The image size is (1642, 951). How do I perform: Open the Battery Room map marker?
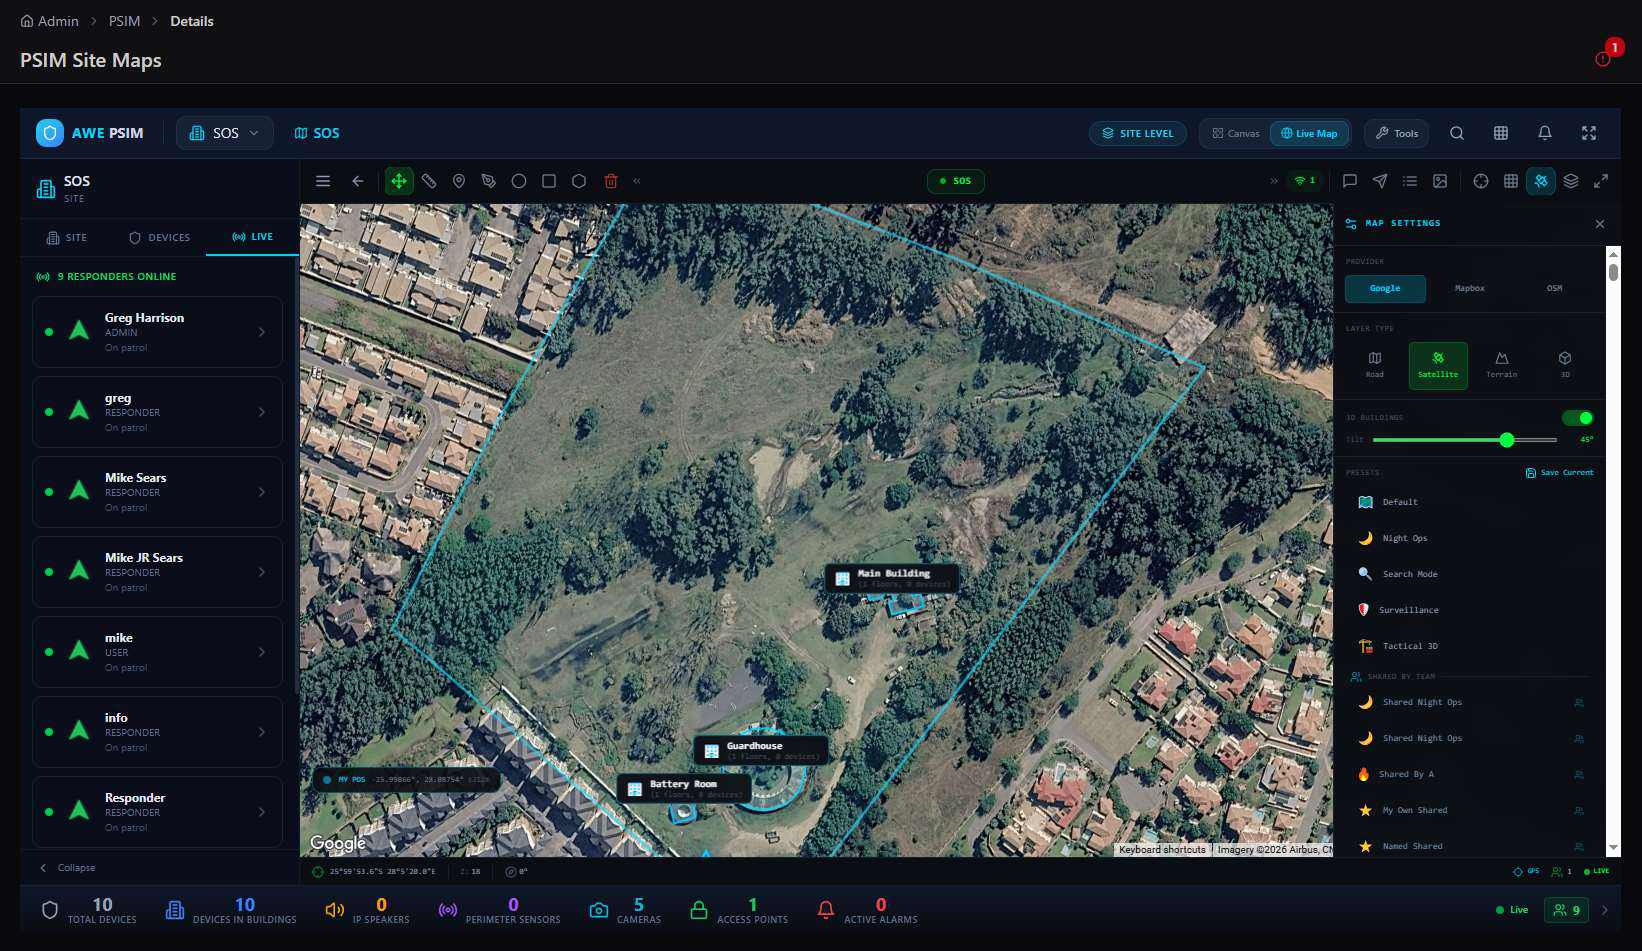tap(684, 788)
